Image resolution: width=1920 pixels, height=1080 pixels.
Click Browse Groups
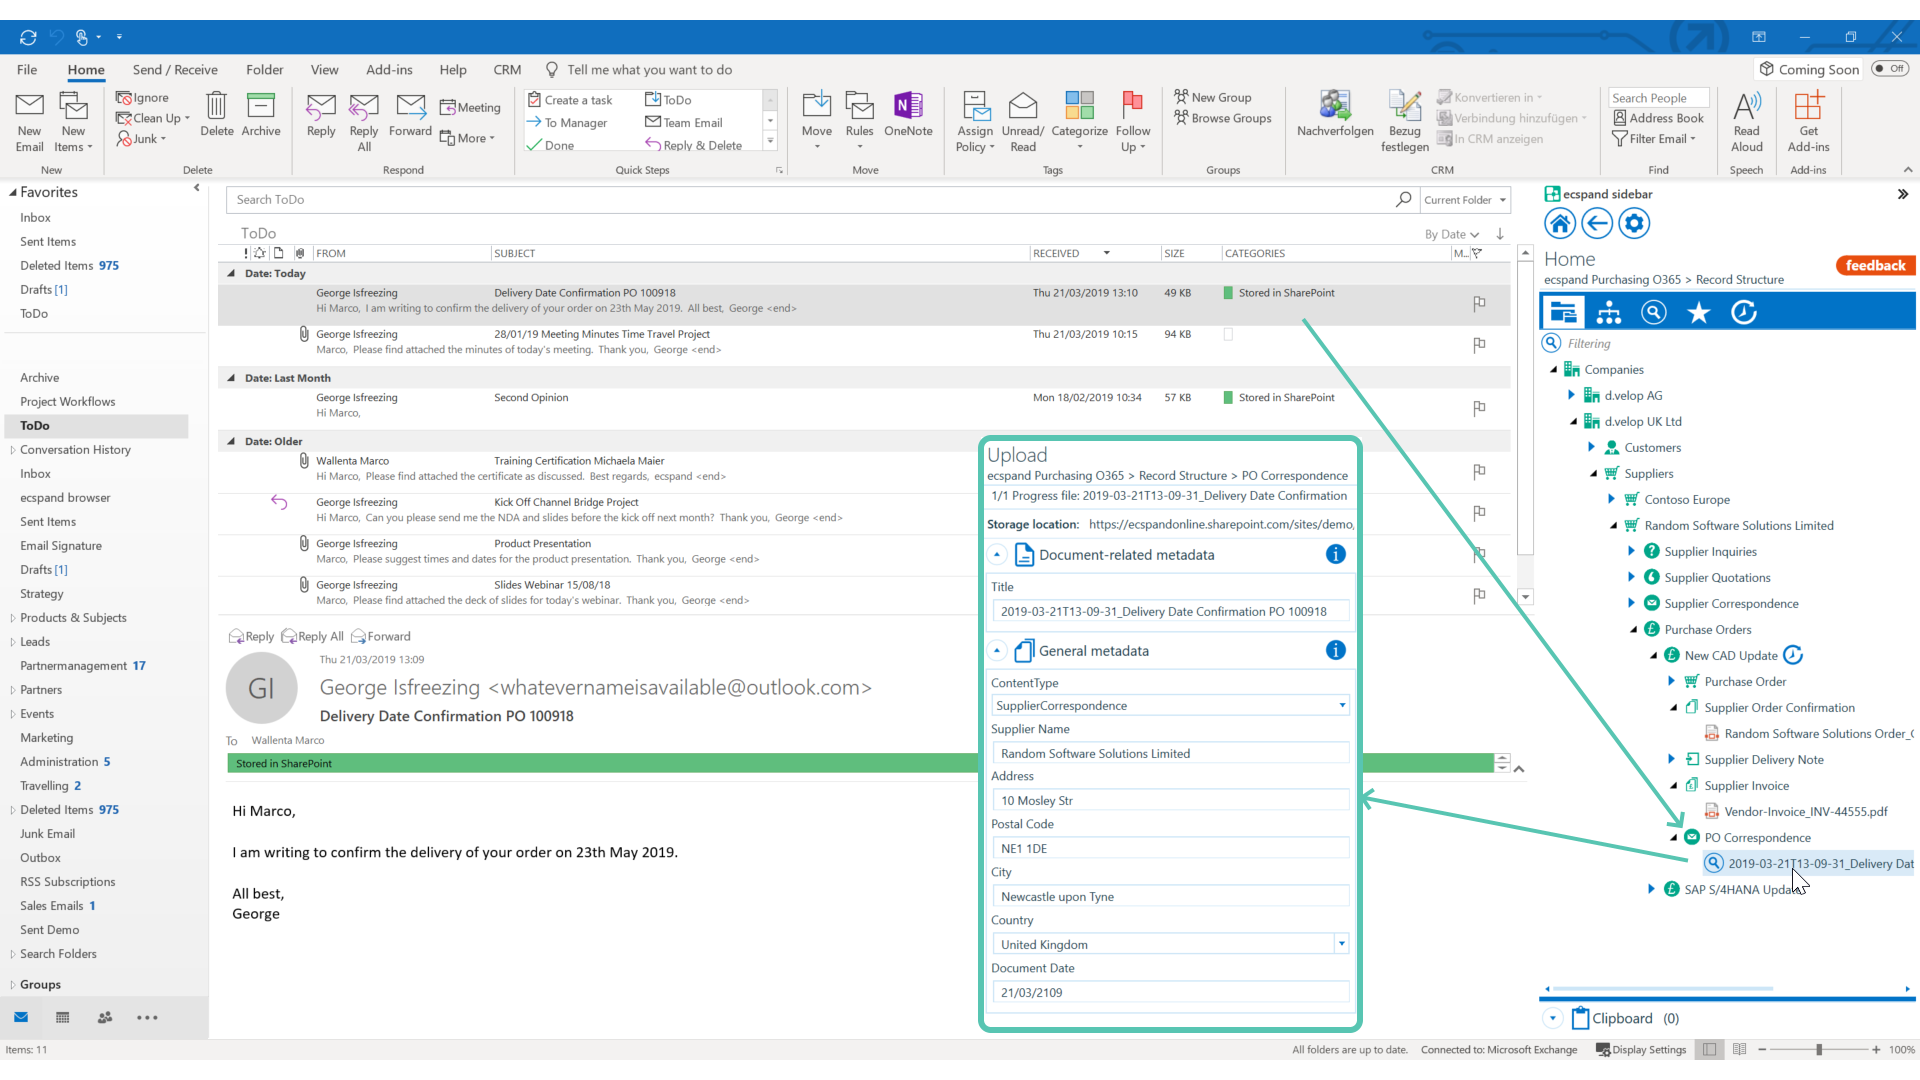1222,118
